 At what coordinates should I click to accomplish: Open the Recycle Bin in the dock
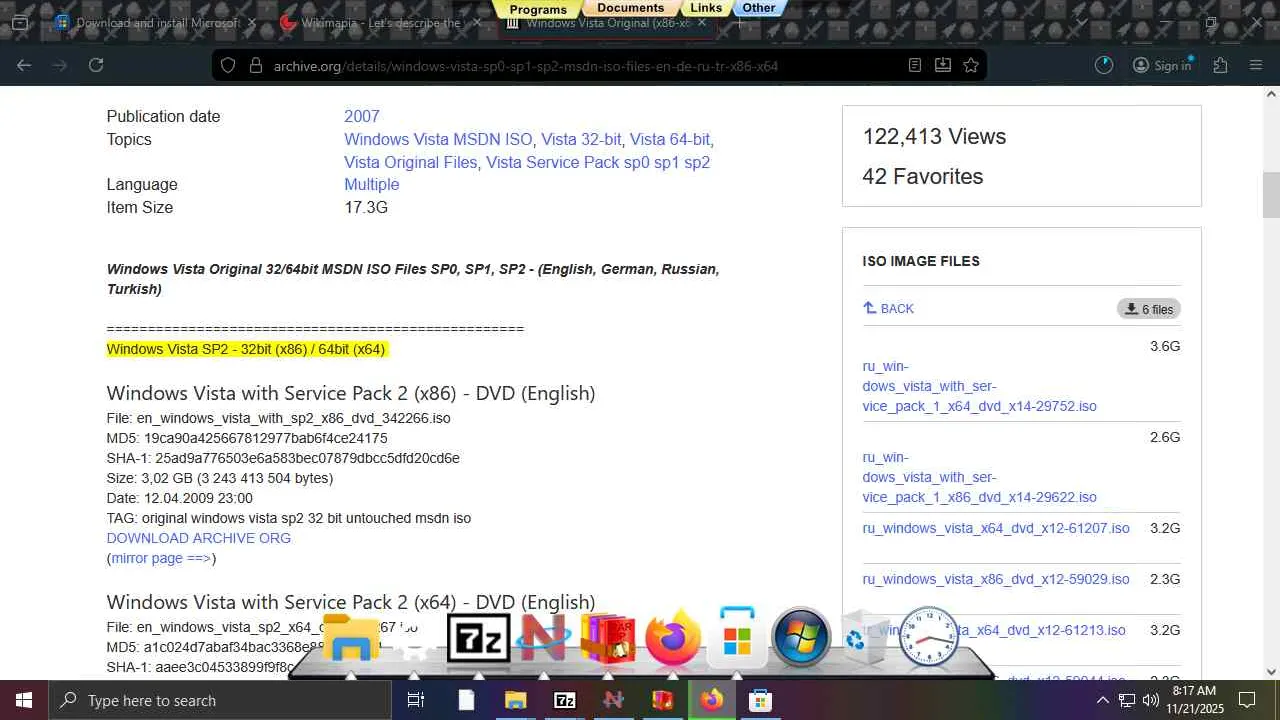tap(864, 638)
